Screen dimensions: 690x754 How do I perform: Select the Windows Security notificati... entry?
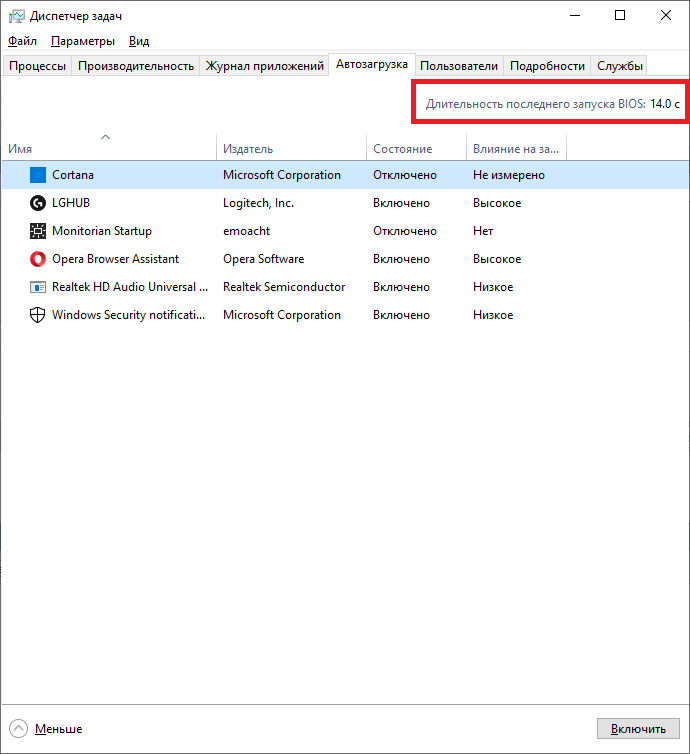(128, 315)
